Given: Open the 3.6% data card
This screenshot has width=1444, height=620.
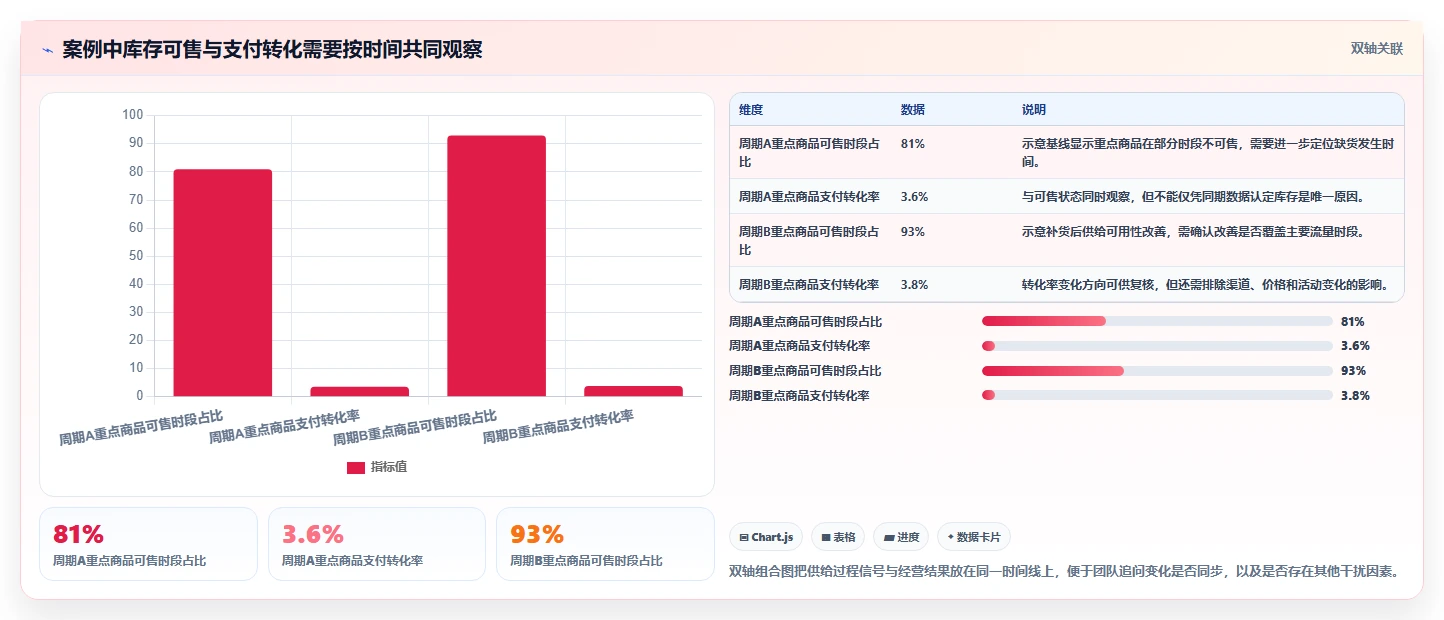Looking at the screenshot, I should pos(377,544).
